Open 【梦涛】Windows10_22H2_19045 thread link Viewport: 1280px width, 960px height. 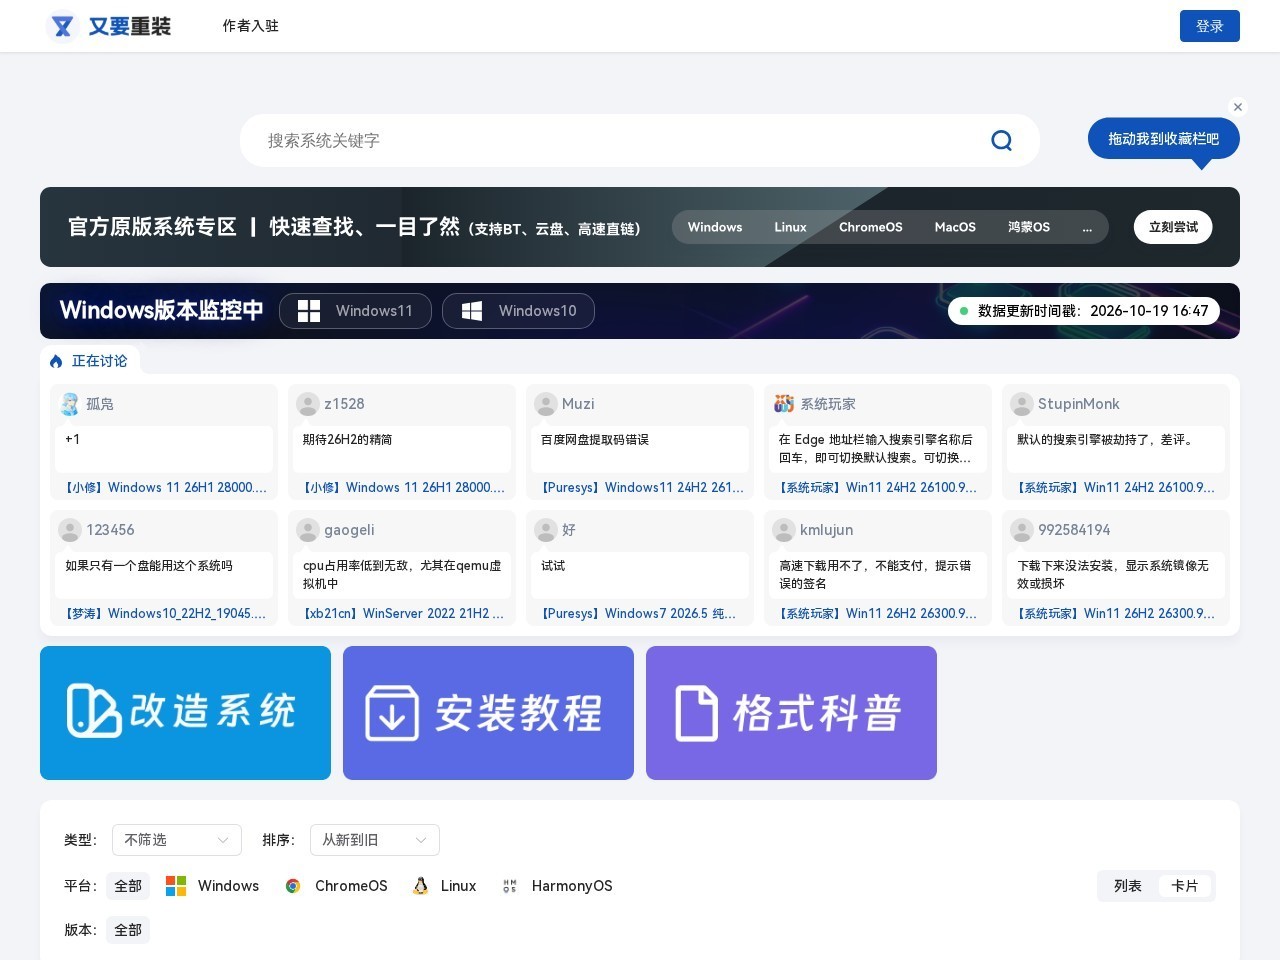click(x=166, y=614)
